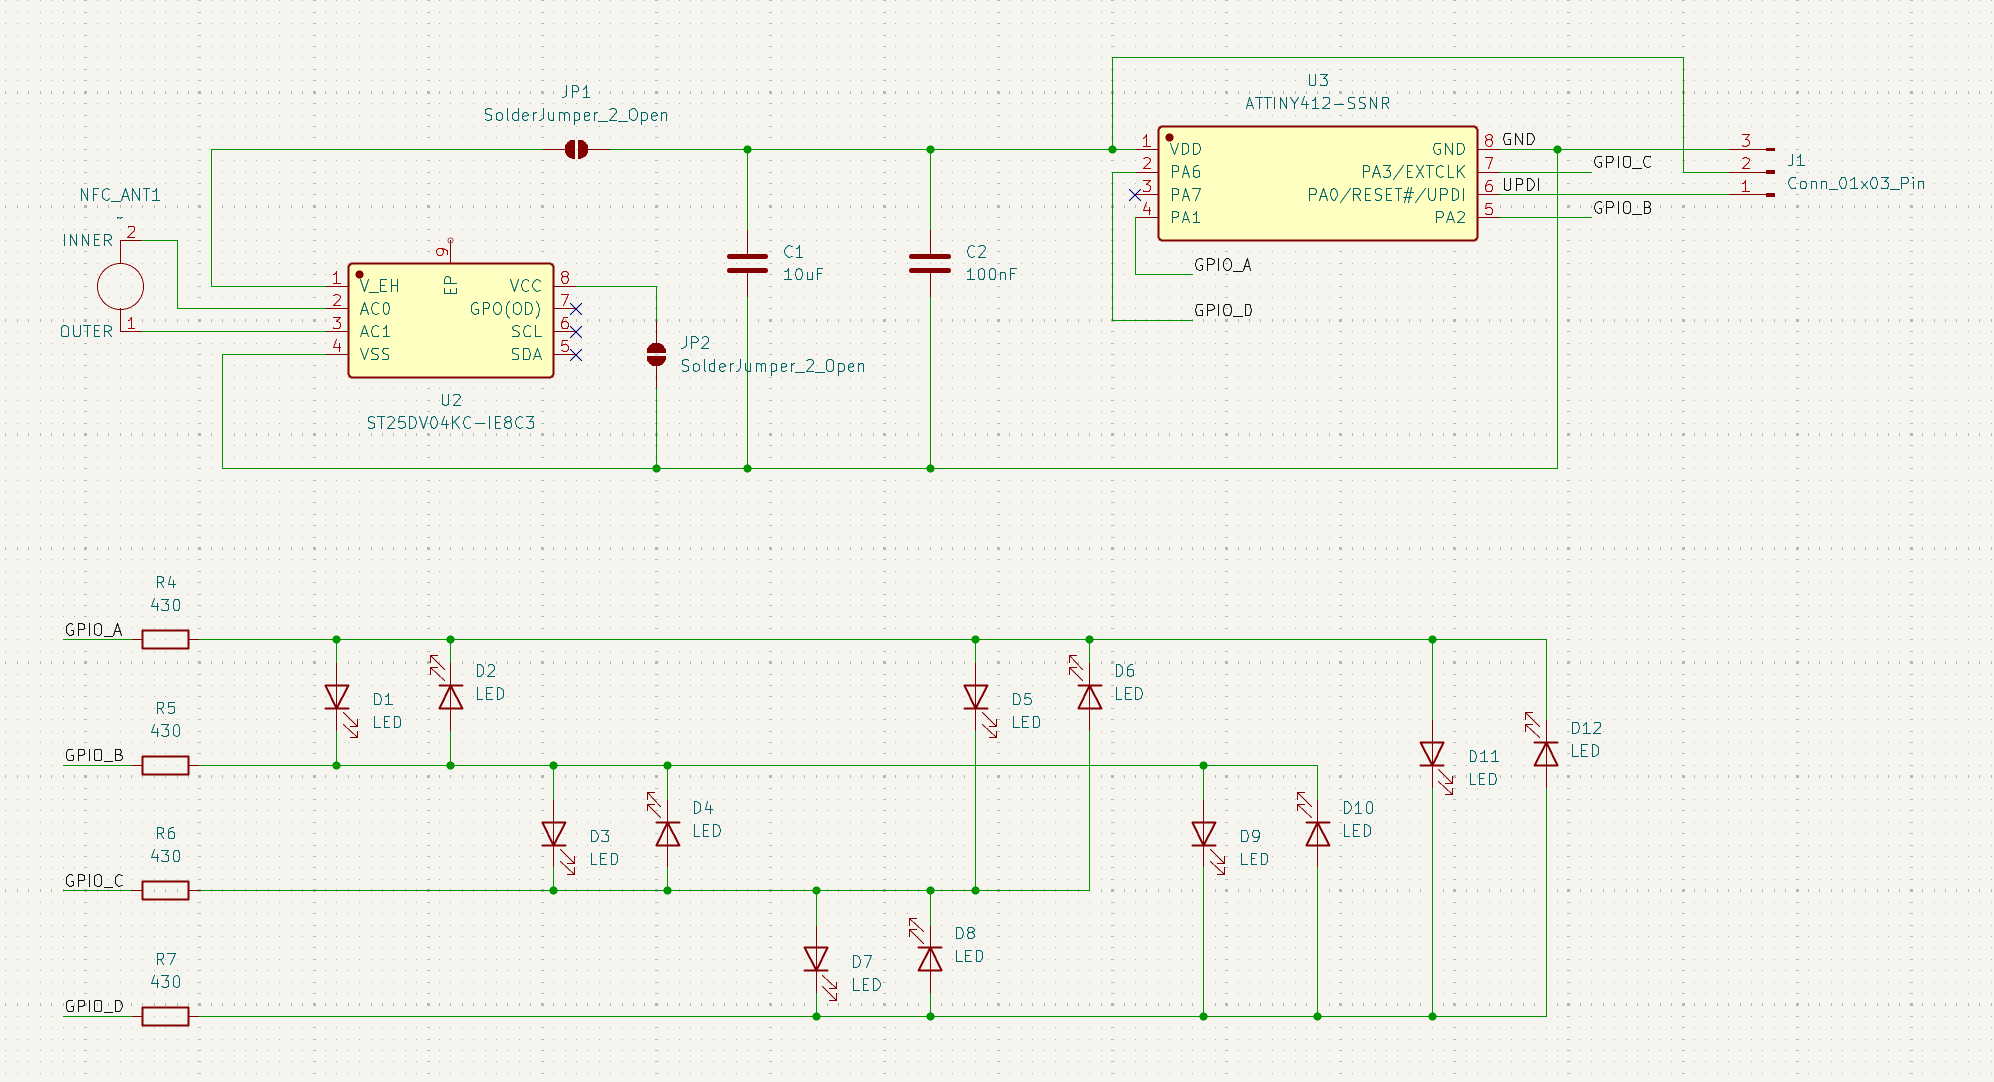Select LED D10 diode symbol
The width and height of the screenshot is (1994, 1082).
coord(1318,834)
